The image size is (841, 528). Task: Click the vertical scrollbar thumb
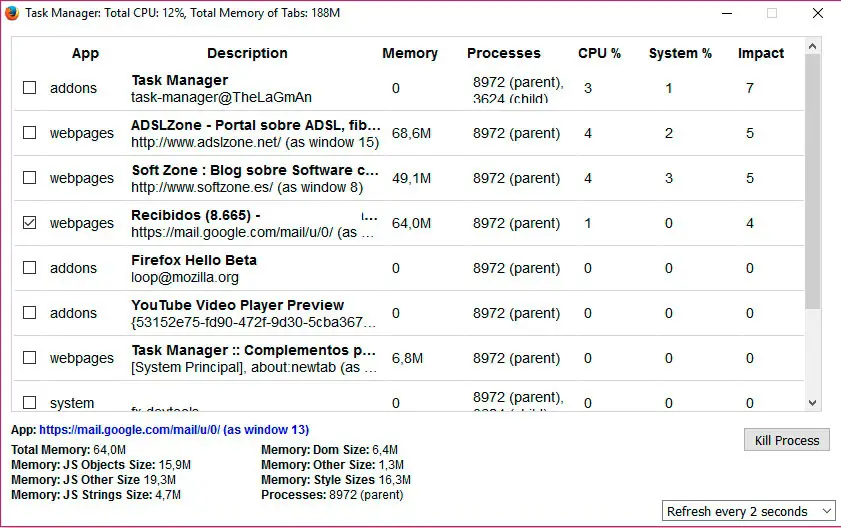(813, 181)
